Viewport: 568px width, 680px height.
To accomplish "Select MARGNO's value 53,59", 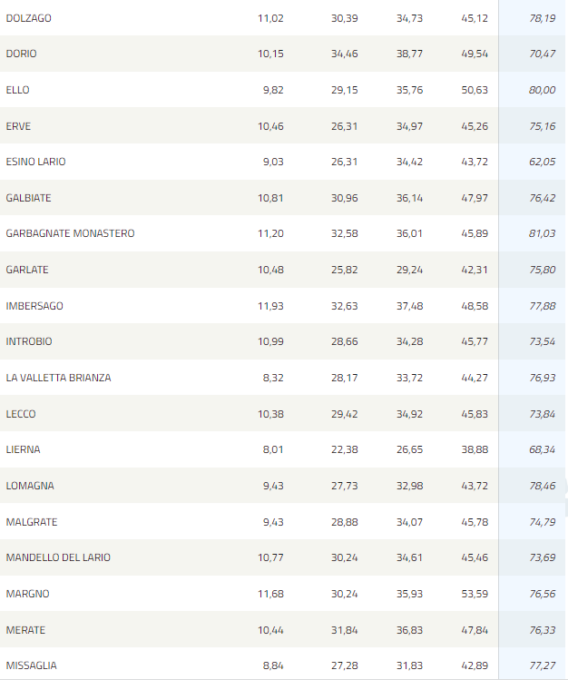I will tap(475, 594).
